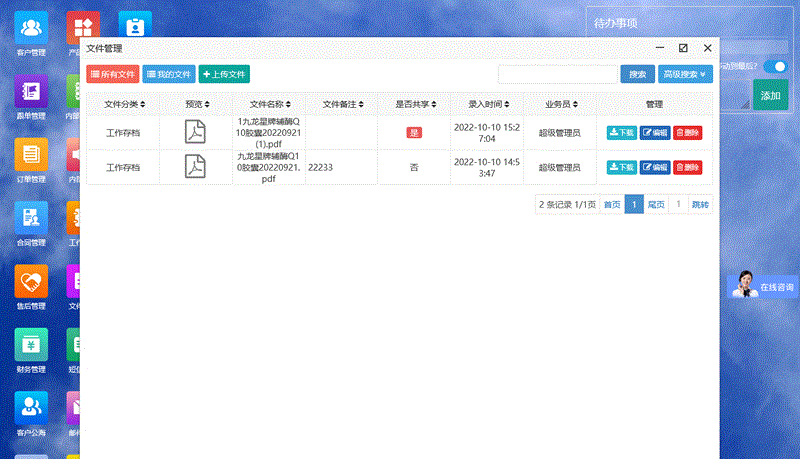Open the 财务管理 desktop icon
The width and height of the screenshot is (800, 459).
coord(31,345)
